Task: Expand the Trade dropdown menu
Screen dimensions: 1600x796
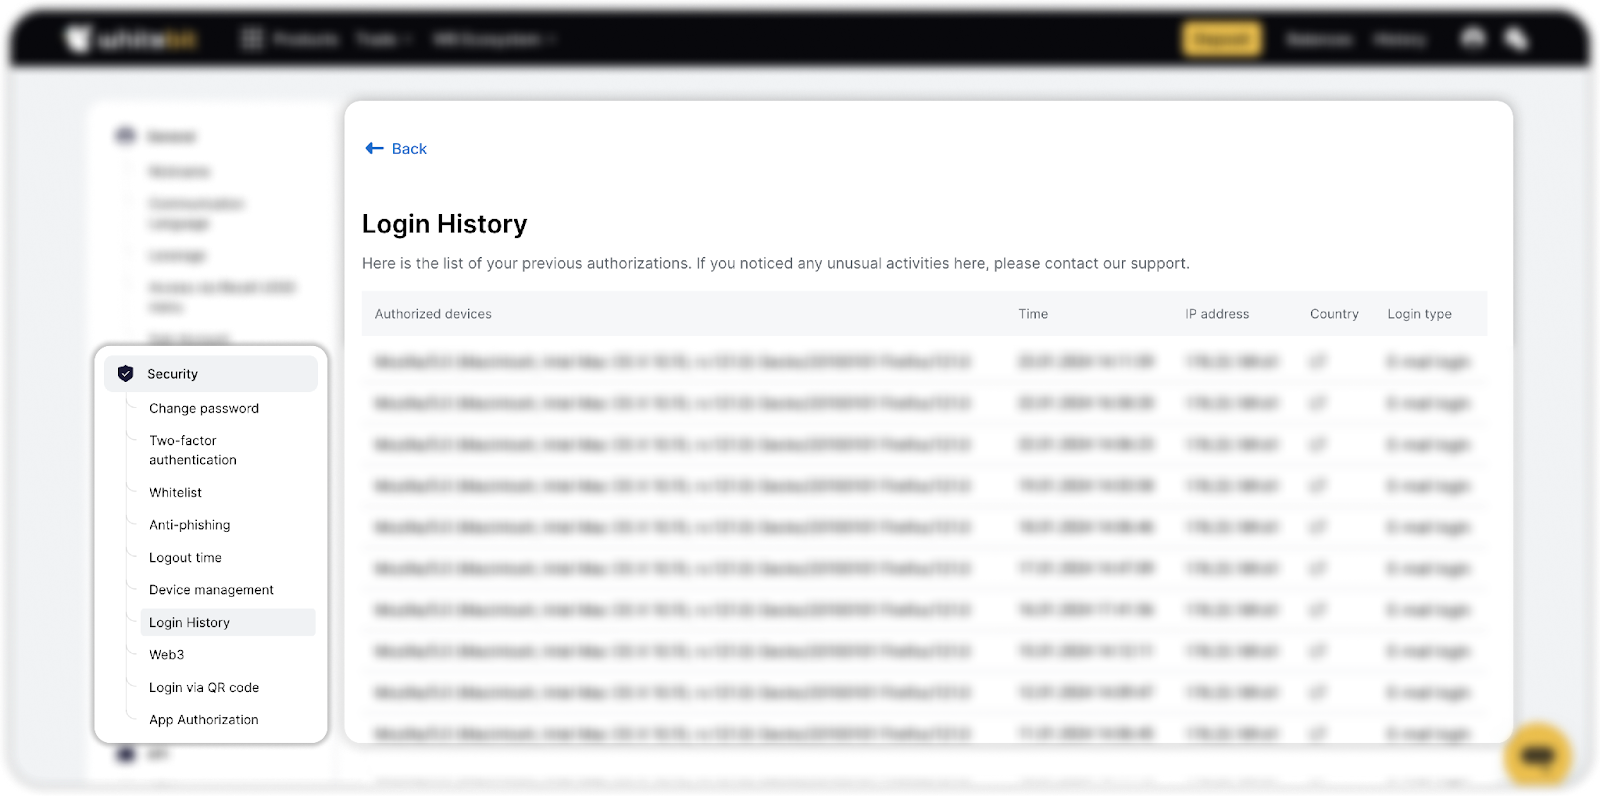Action: click(x=384, y=39)
